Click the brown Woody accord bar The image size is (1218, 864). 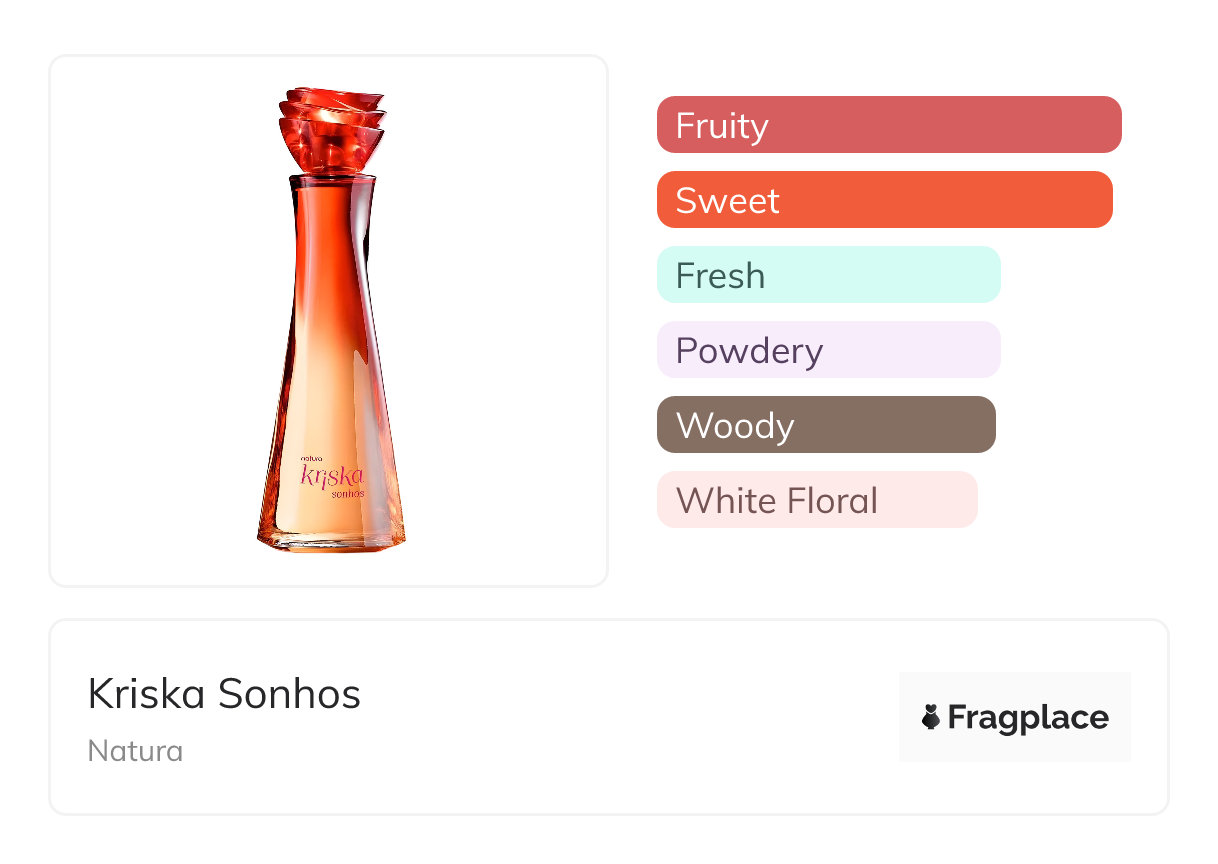click(826, 425)
